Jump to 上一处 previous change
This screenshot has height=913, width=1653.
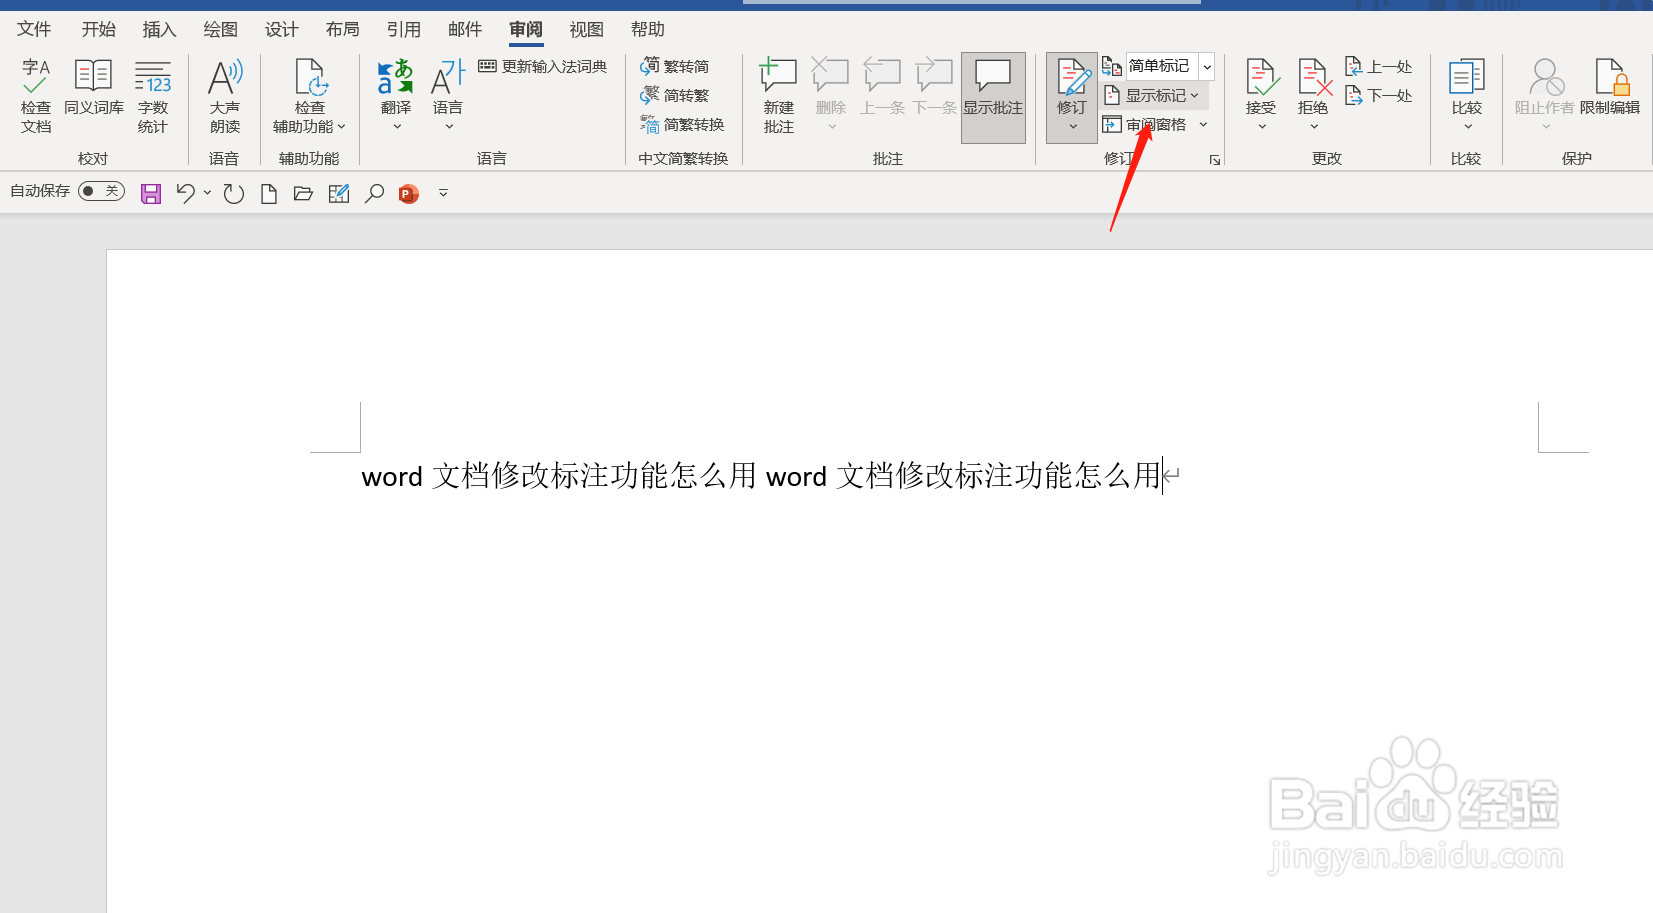[1379, 66]
